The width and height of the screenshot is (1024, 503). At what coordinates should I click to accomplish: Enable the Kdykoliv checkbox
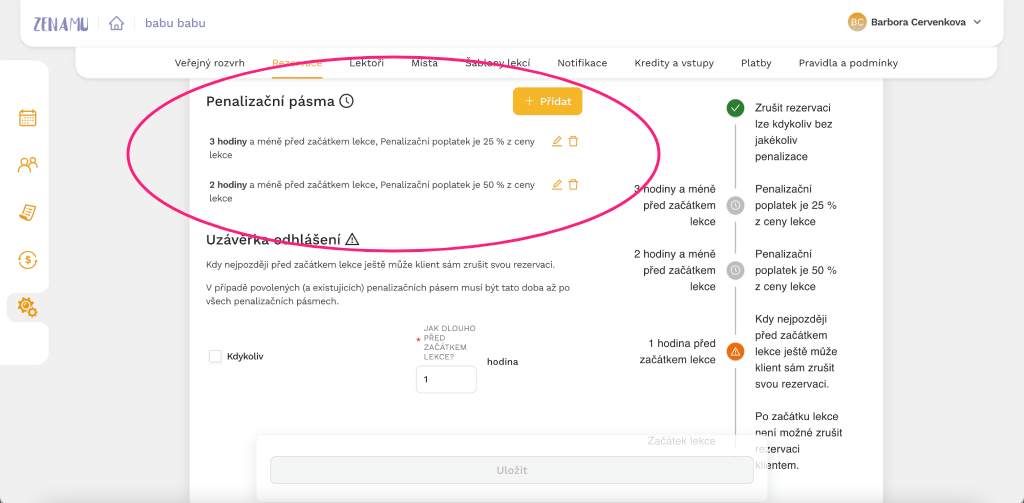click(215, 356)
